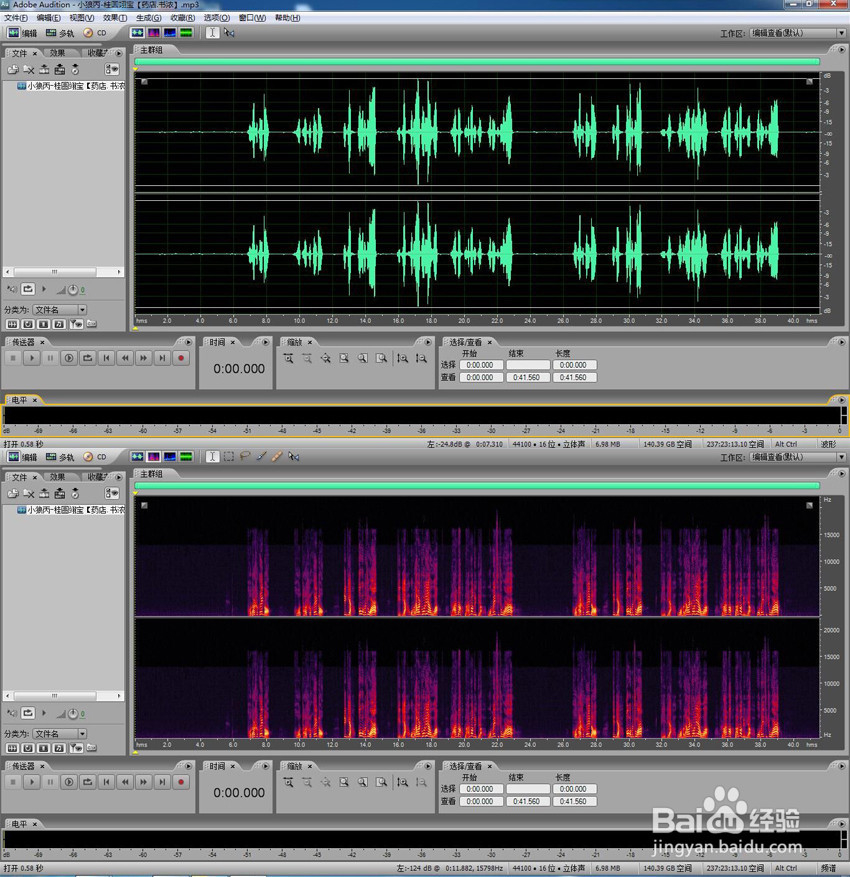Select the spot healing brush in the lower toolbar
850x877 pixels.
tap(277, 457)
